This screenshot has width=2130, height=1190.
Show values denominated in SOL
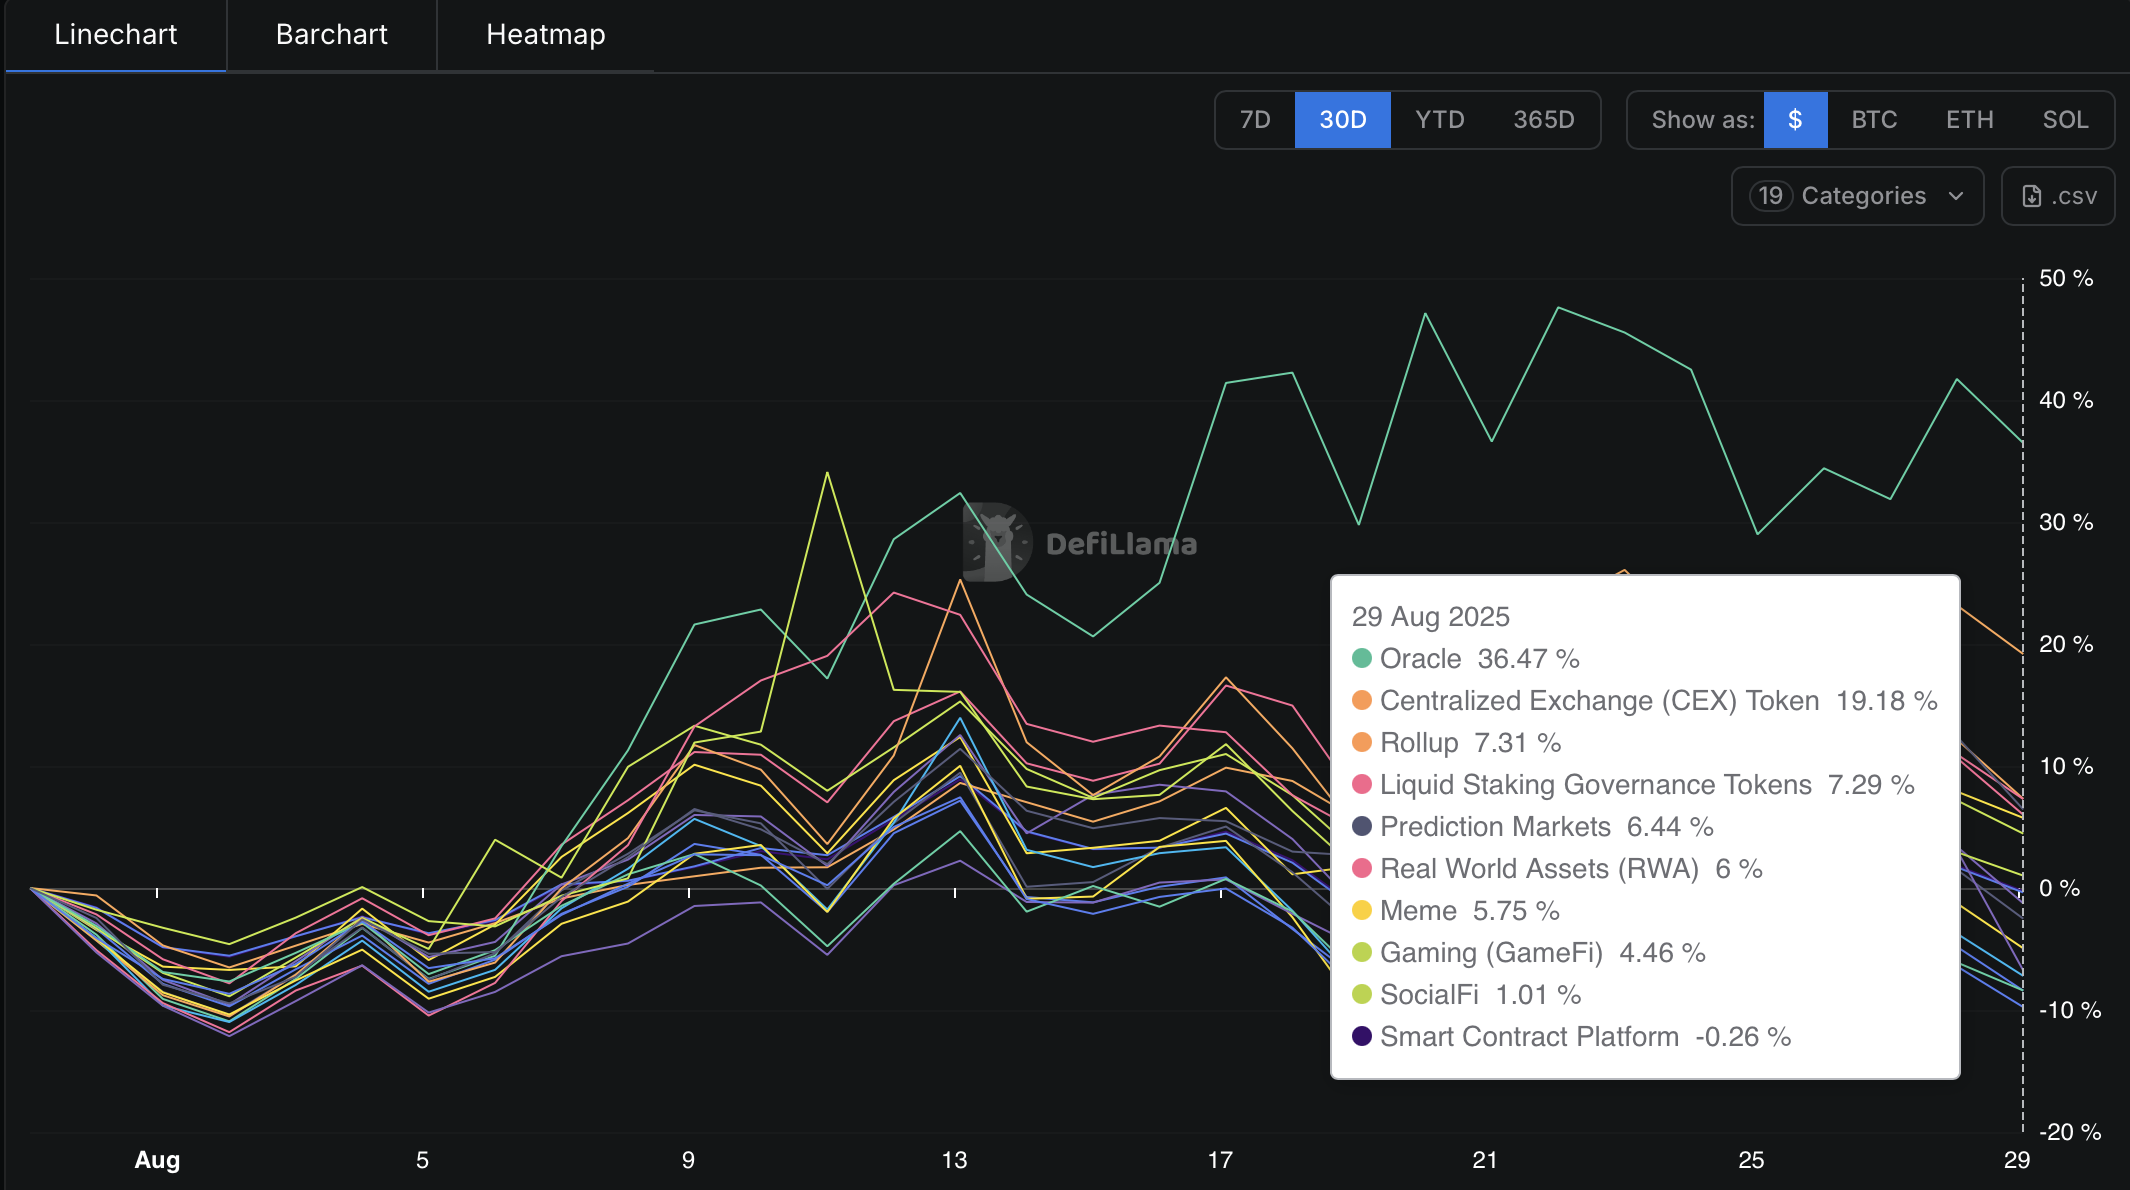click(x=2065, y=120)
